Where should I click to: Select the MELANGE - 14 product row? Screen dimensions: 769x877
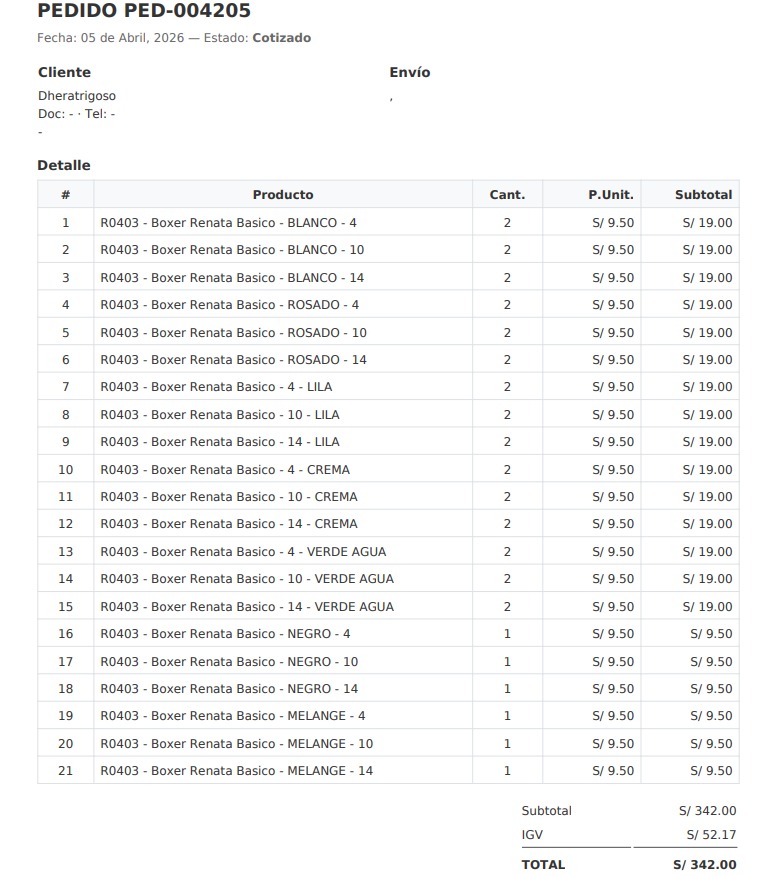point(236,771)
